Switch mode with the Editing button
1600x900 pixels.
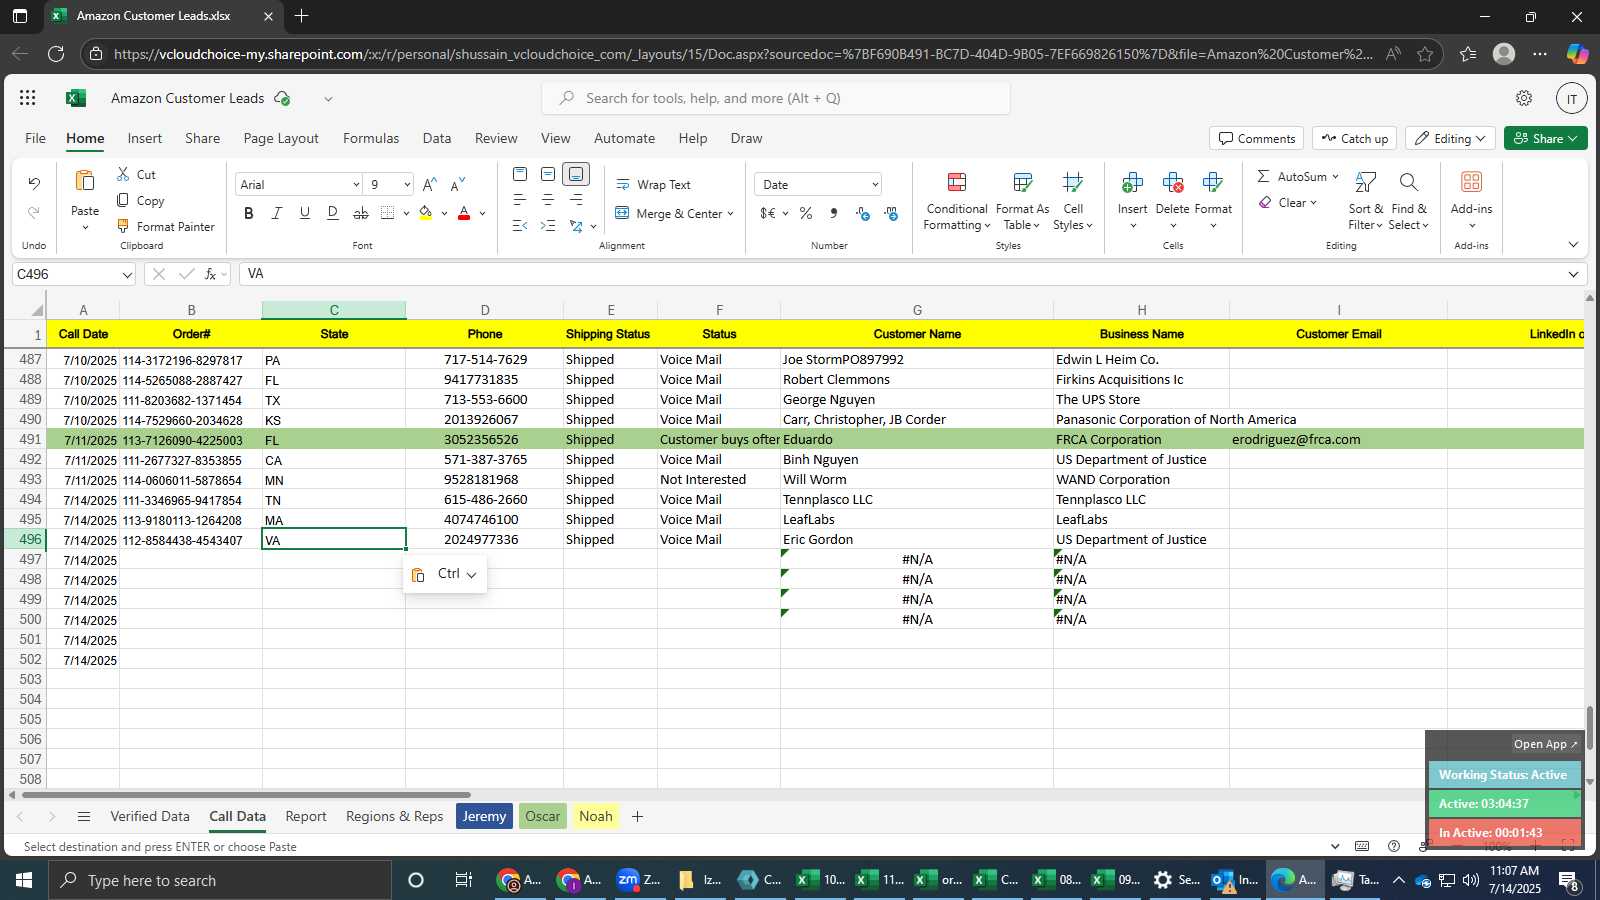pyautogui.click(x=1452, y=138)
